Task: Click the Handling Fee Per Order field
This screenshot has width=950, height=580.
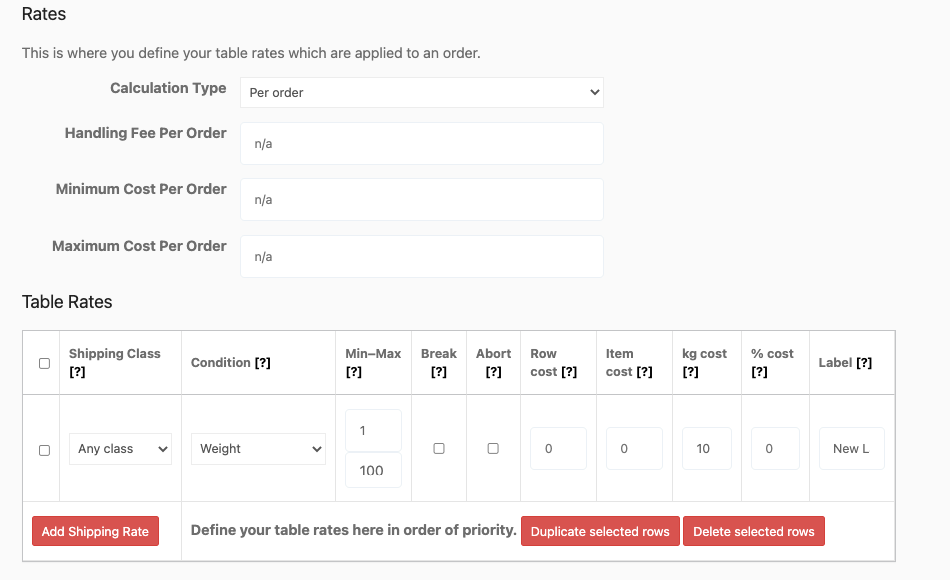Action: 421,143
